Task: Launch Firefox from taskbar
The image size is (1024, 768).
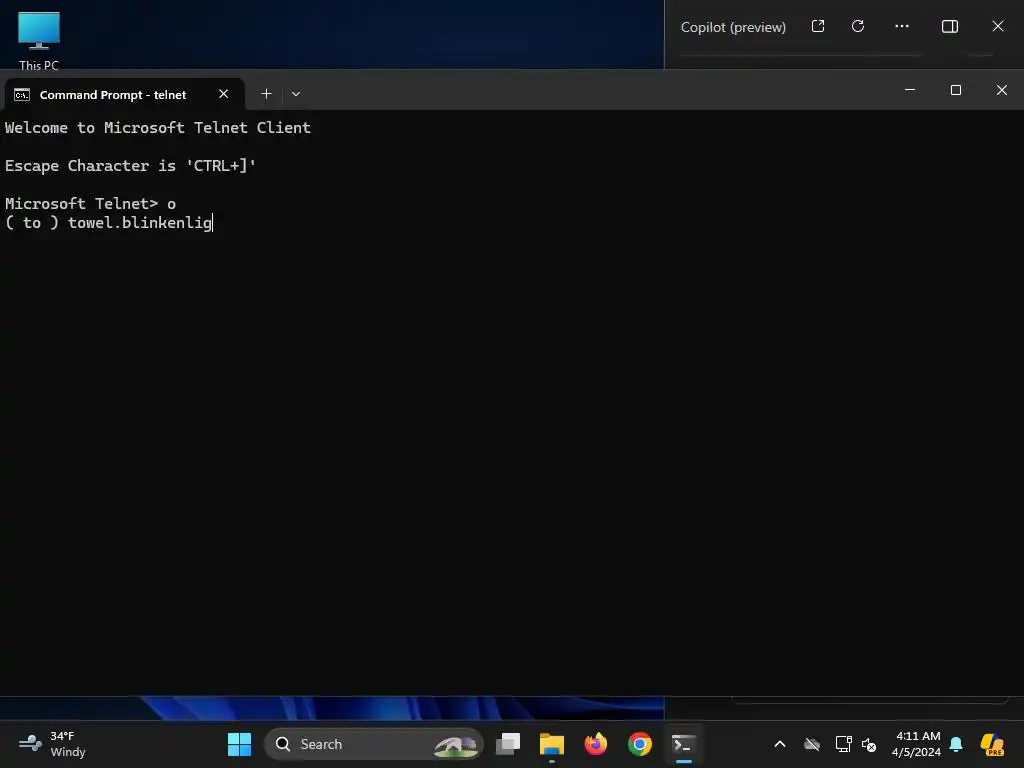Action: (596, 744)
